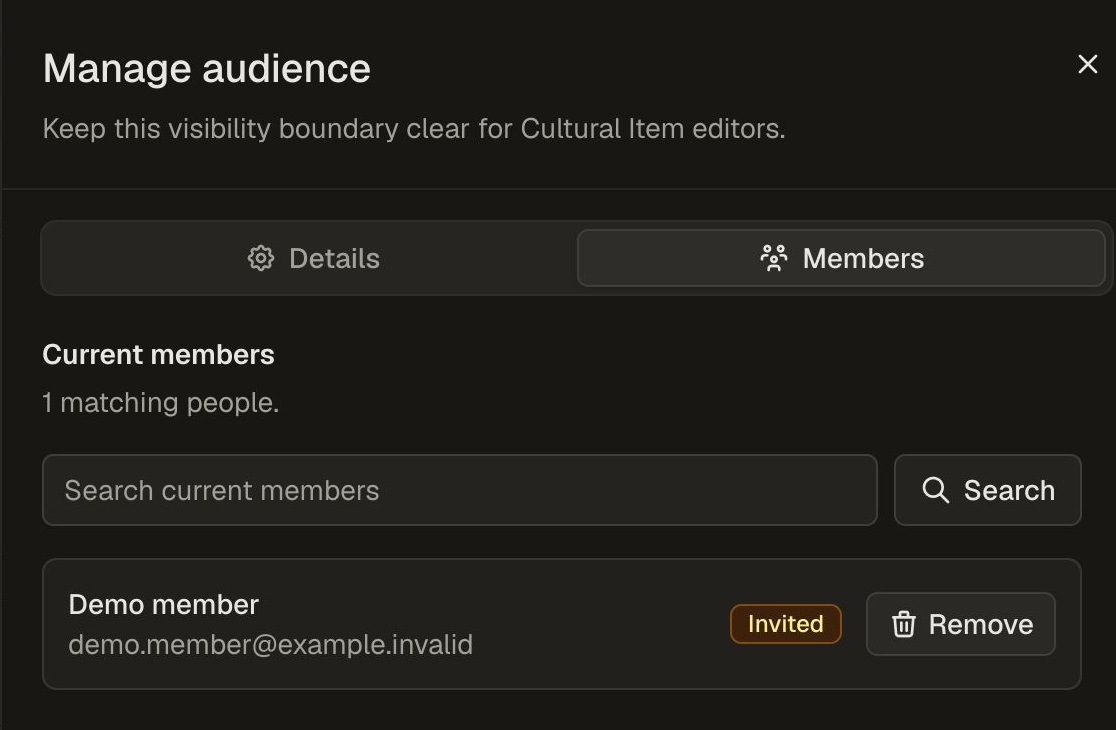Viewport: 1116px width, 730px height.
Task: Remove Demo member from audience
Action: coord(961,624)
